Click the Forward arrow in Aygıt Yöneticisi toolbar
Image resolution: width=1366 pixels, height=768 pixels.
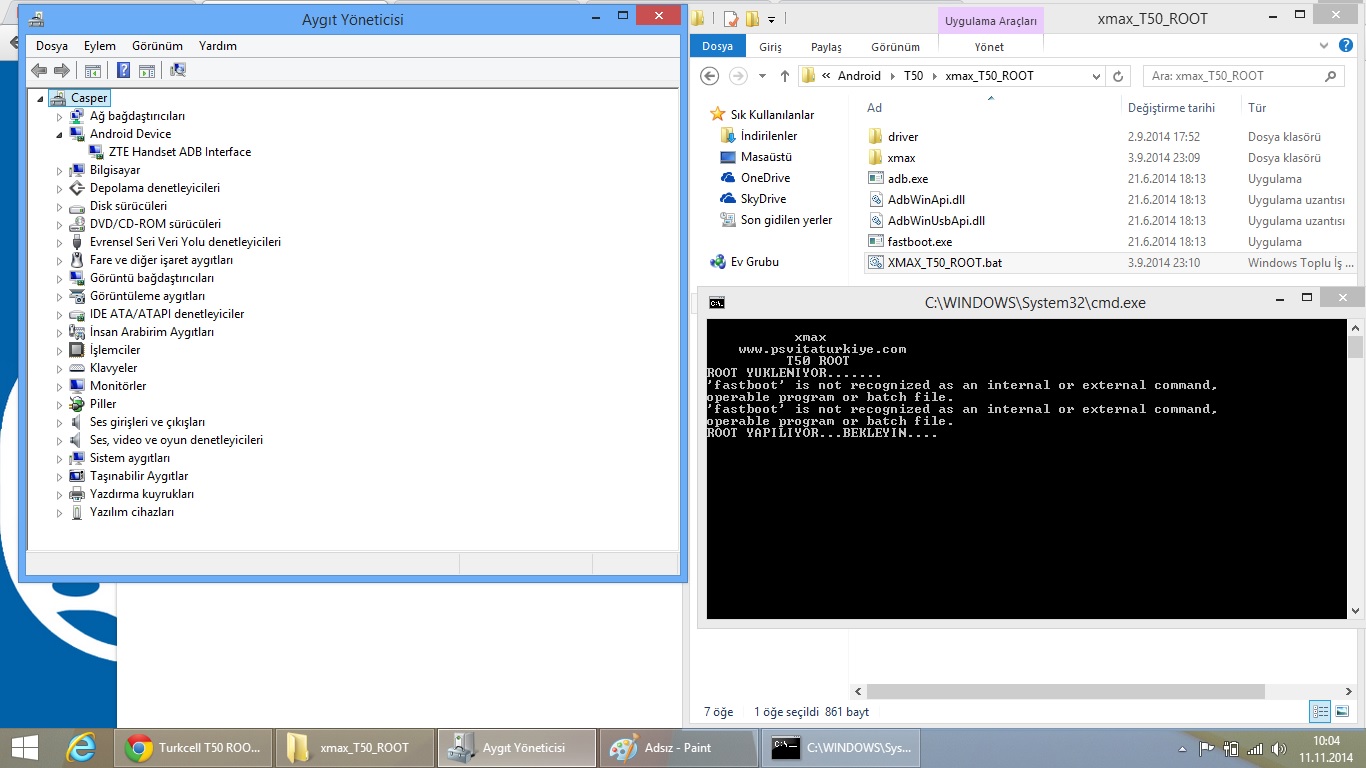pyautogui.click(x=61, y=70)
